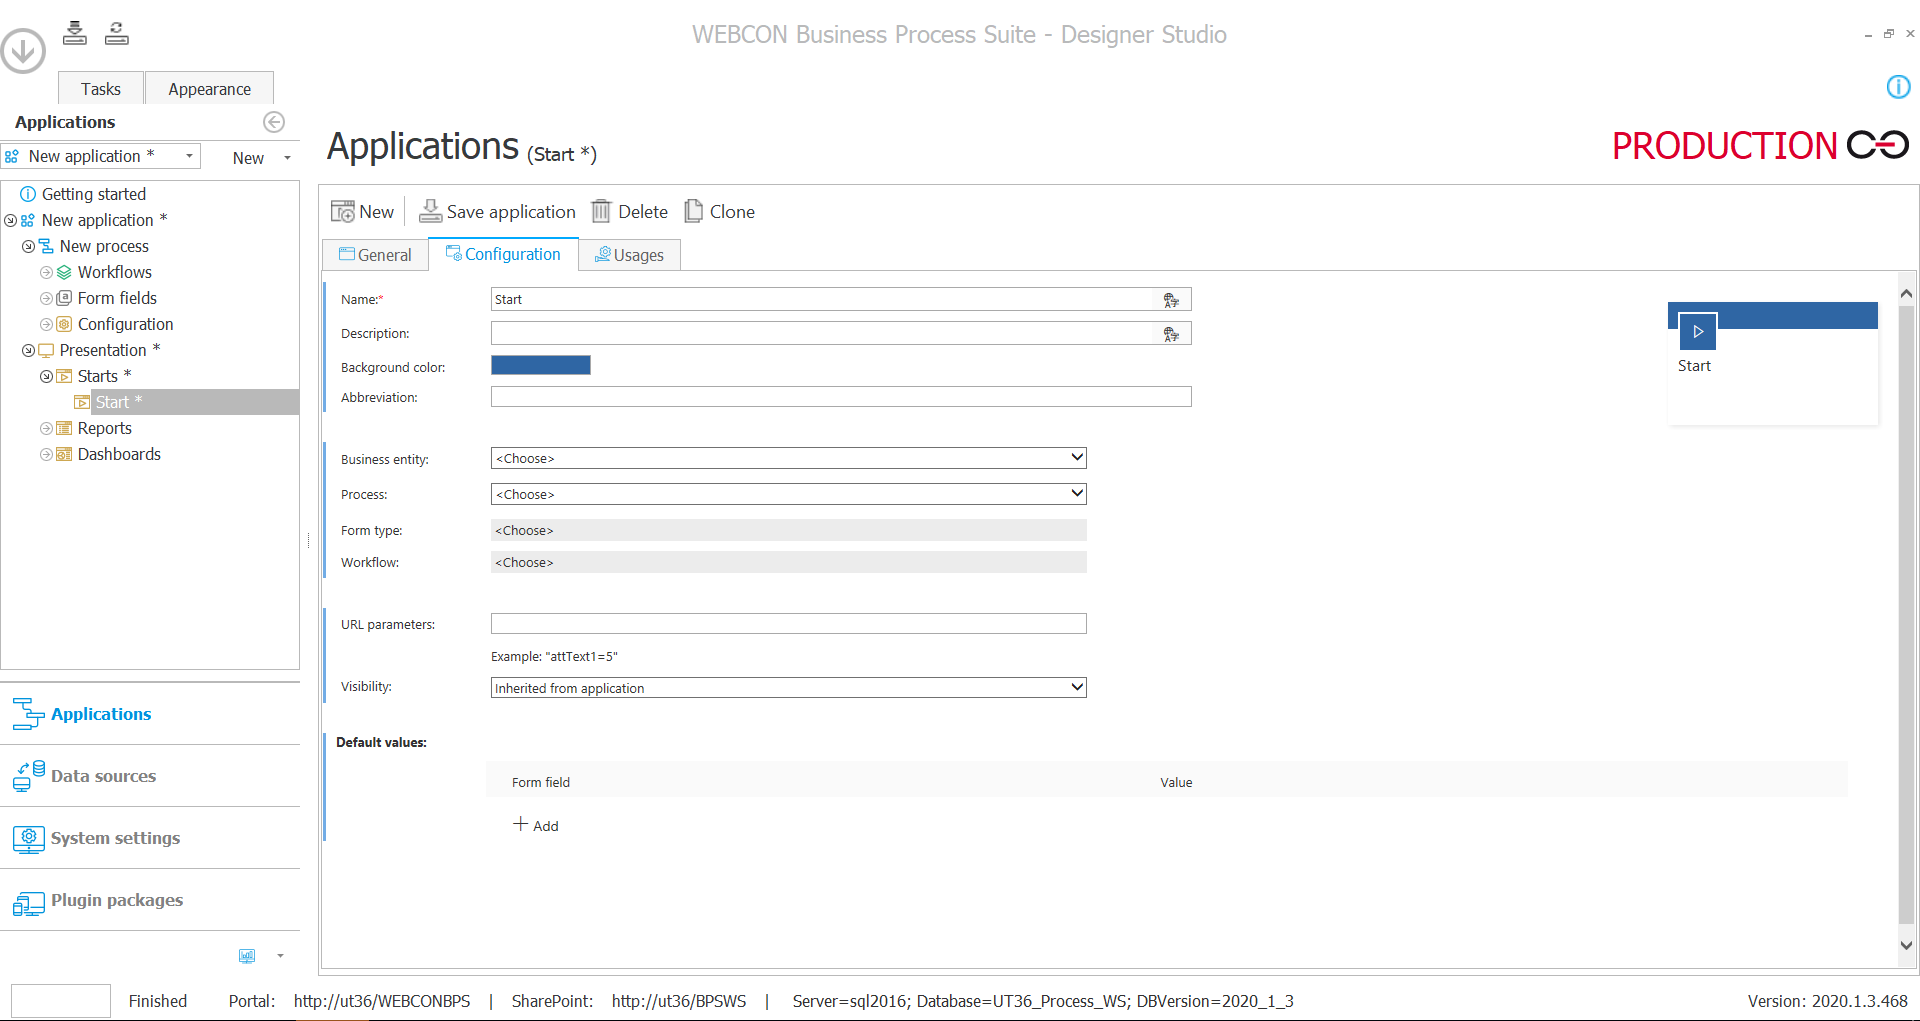
Task: Switch to the General tab
Action: (x=375, y=255)
